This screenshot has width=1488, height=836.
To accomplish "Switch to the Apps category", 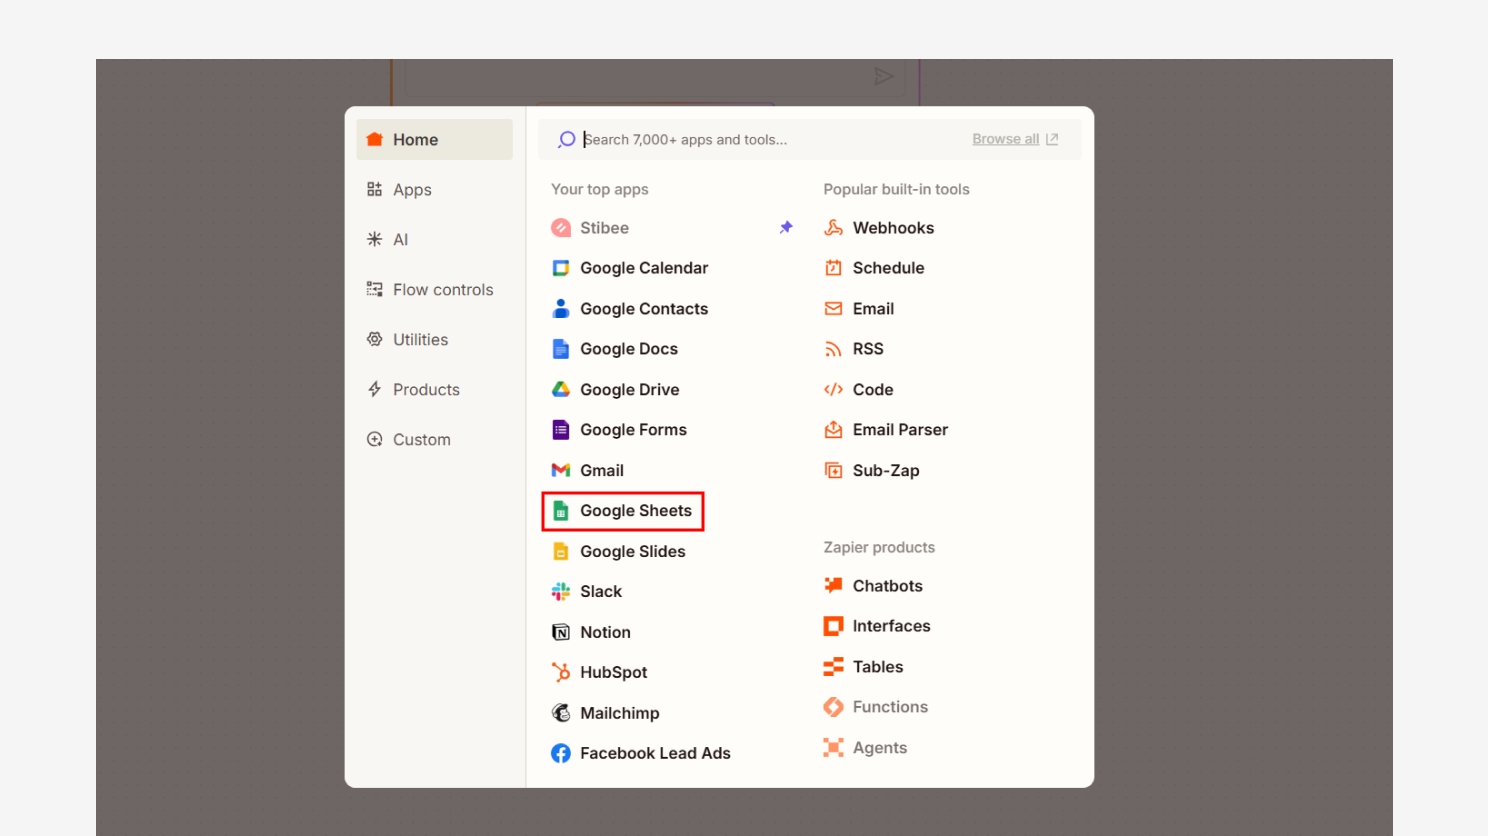I will click(x=412, y=190).
